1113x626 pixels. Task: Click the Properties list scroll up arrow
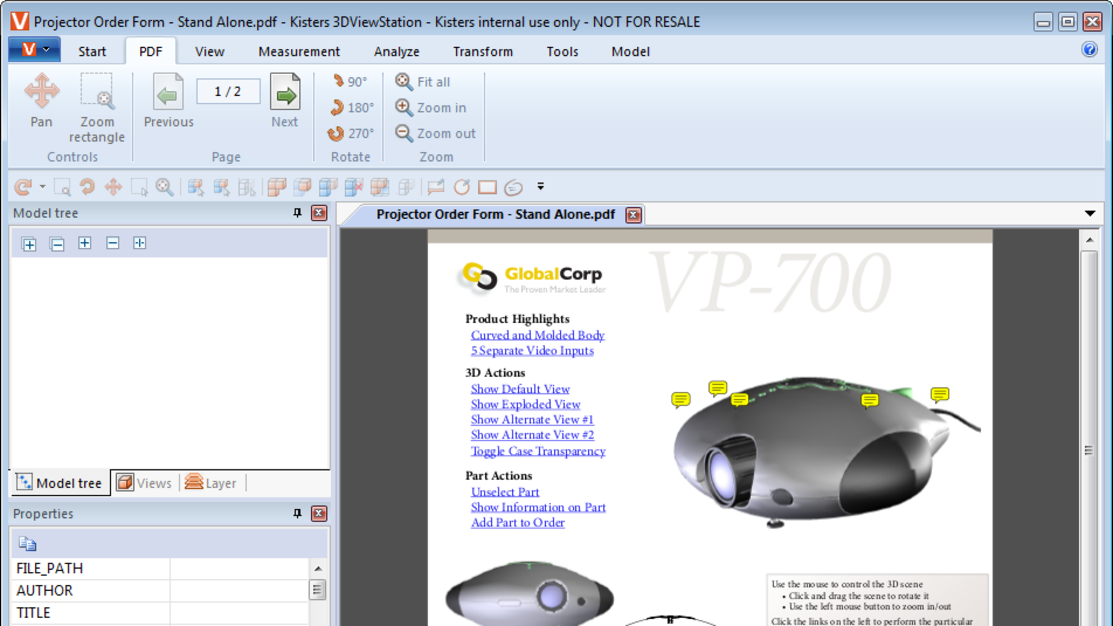(317, 569)
